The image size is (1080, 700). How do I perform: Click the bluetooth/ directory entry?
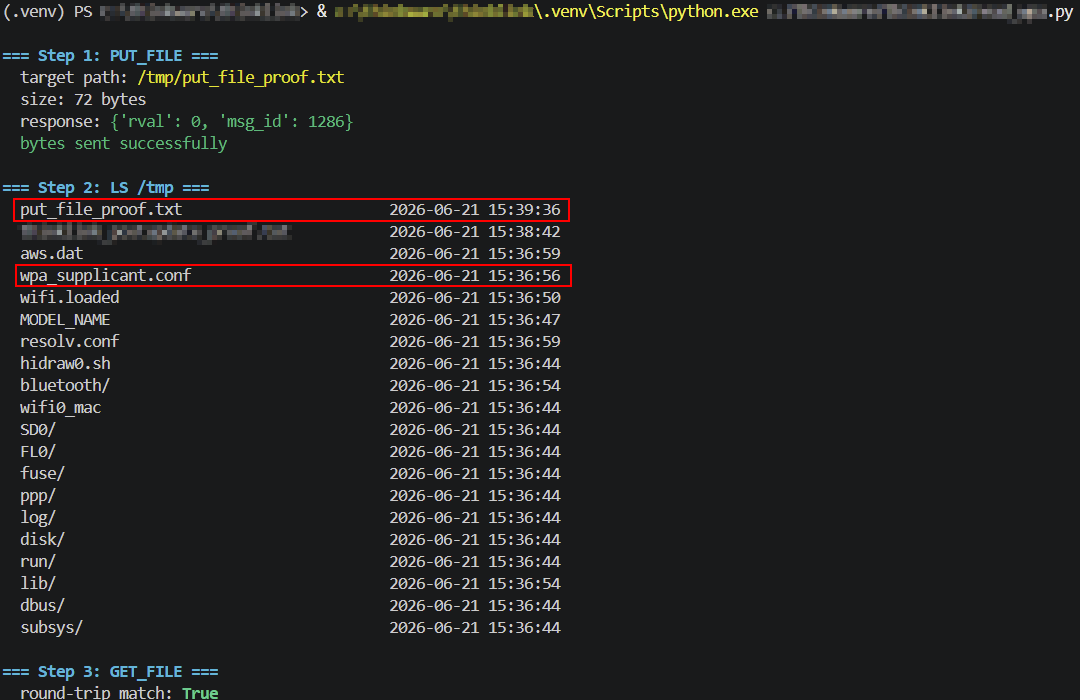coord(65,386)
